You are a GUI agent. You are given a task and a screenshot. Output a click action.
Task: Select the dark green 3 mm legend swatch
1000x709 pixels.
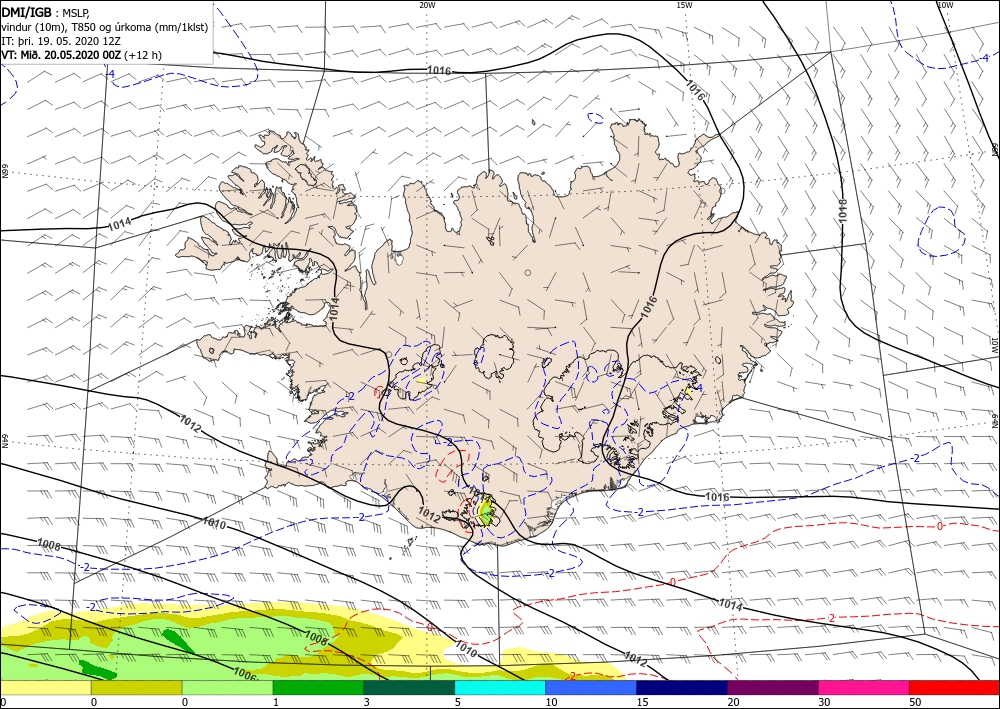pyautogui.click(x=409, y=687)
